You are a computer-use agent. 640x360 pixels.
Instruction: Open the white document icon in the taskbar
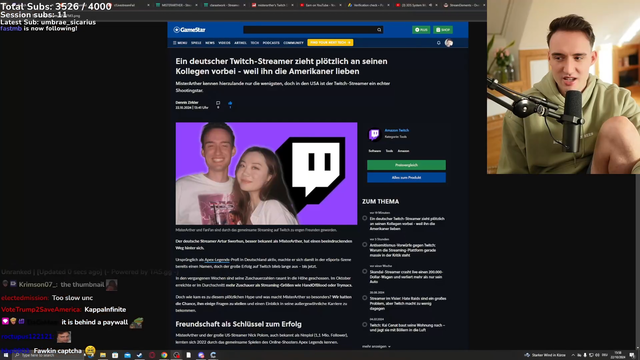tap(189, 355)
